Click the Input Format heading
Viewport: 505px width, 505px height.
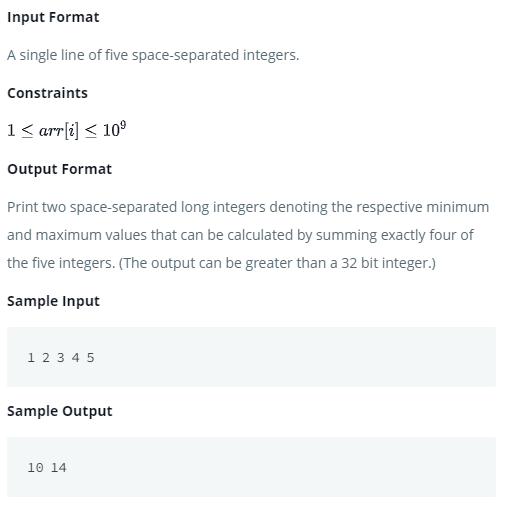tap(53, 17)
